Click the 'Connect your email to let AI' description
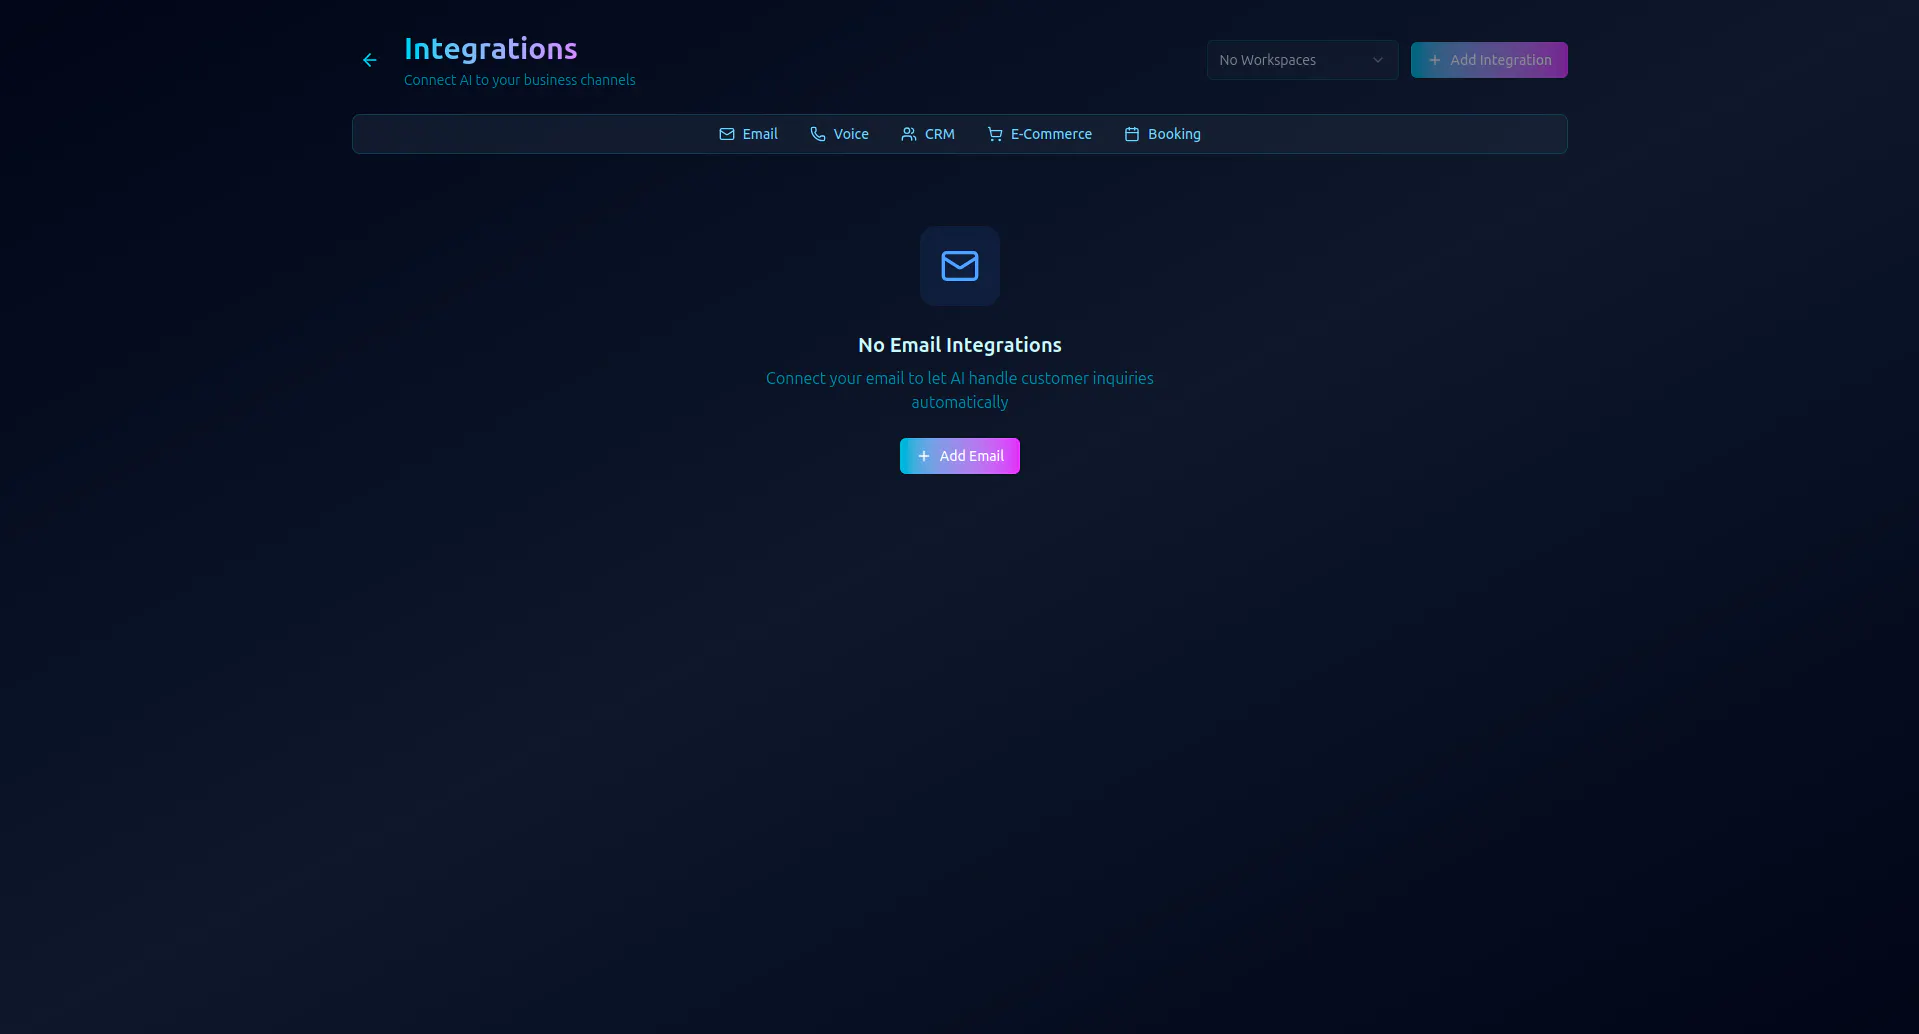The width and height of the screenshot is (1919, 1034). pyautogui.click(x=960, y=390)
